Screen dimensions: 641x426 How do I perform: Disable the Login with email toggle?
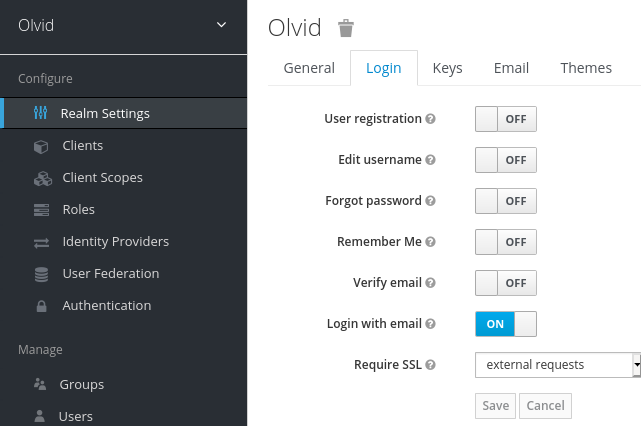[506, 324]
